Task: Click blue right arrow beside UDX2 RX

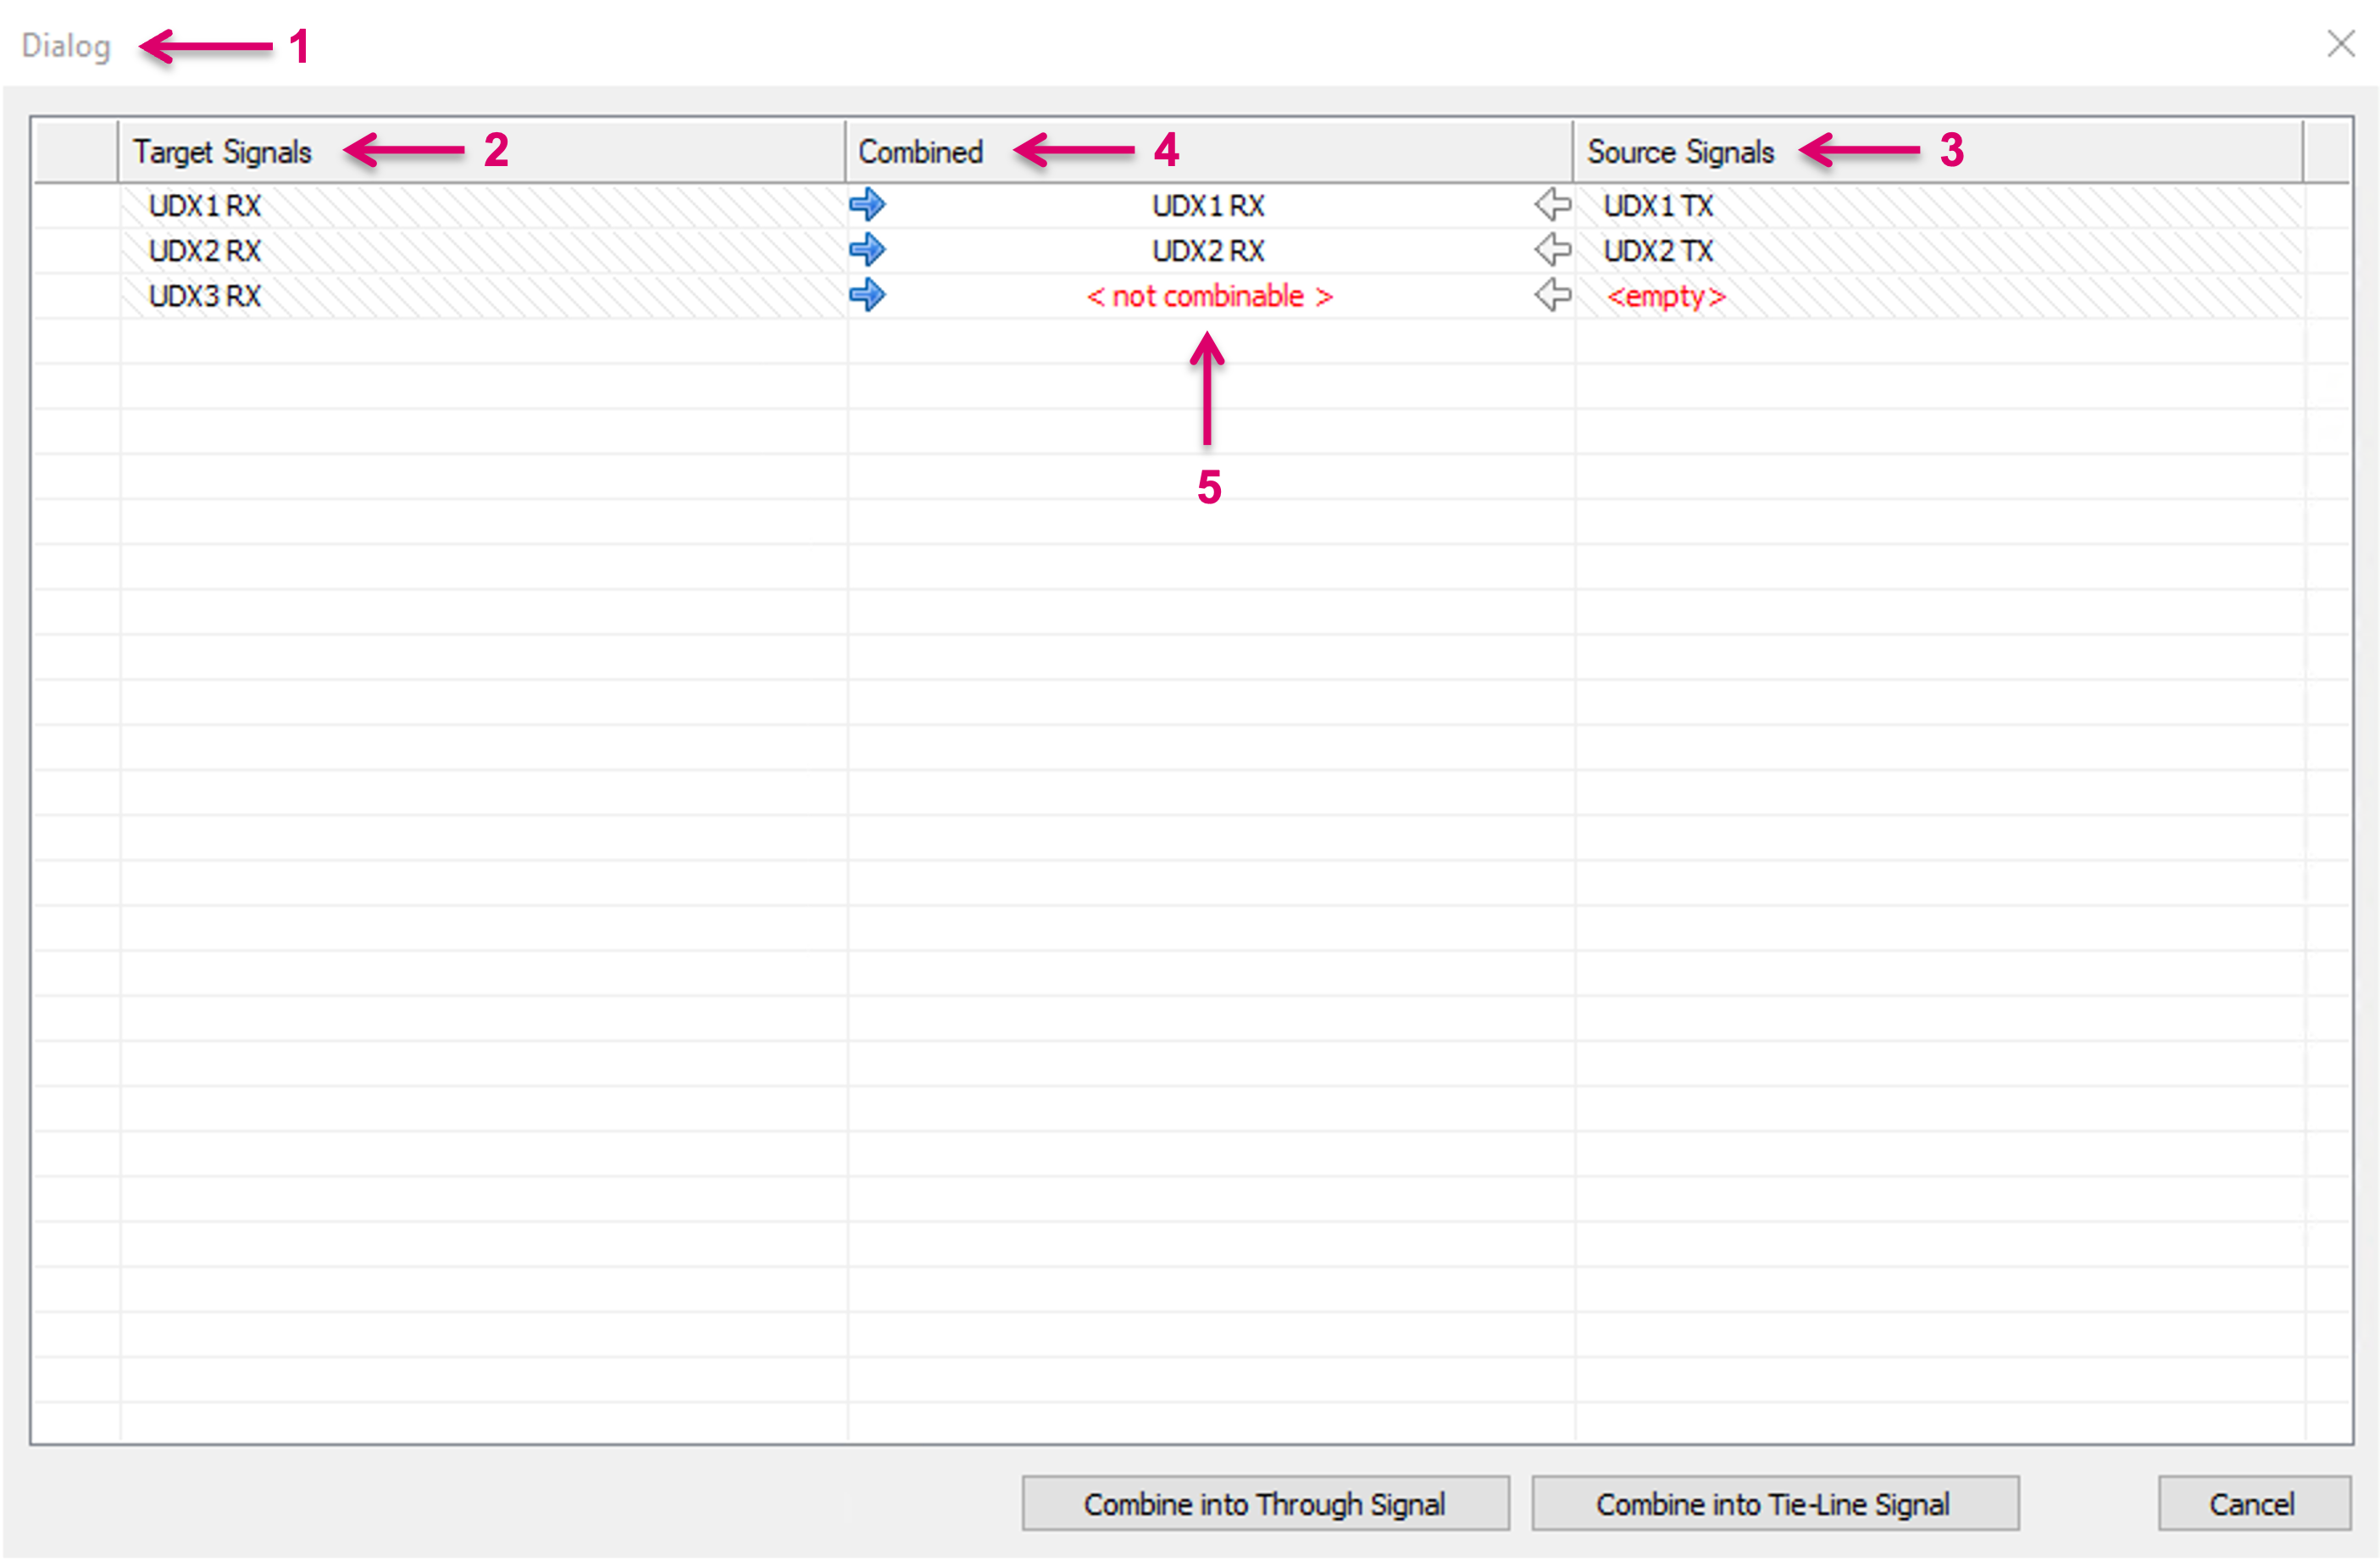Action: [867, 249]
